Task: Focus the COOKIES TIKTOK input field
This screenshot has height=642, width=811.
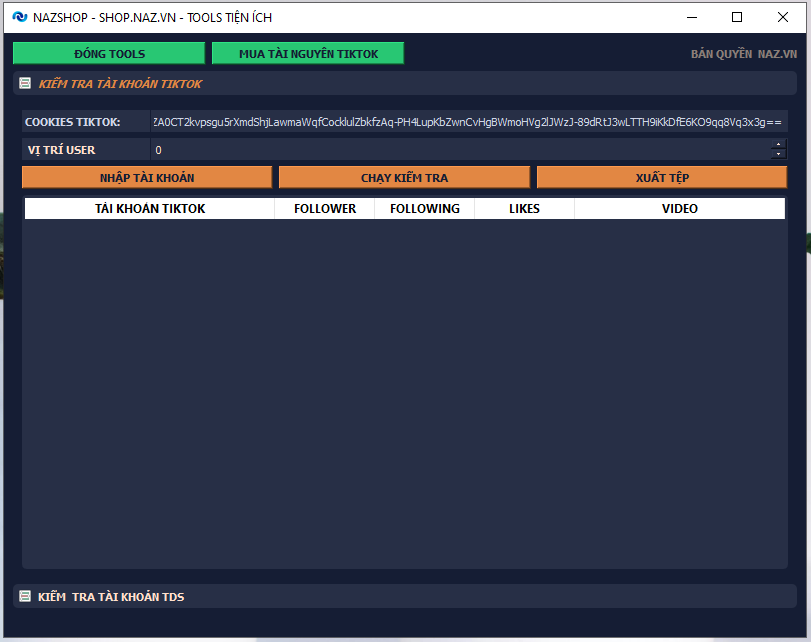Action: pyautogui.click(x=469, y=122)
